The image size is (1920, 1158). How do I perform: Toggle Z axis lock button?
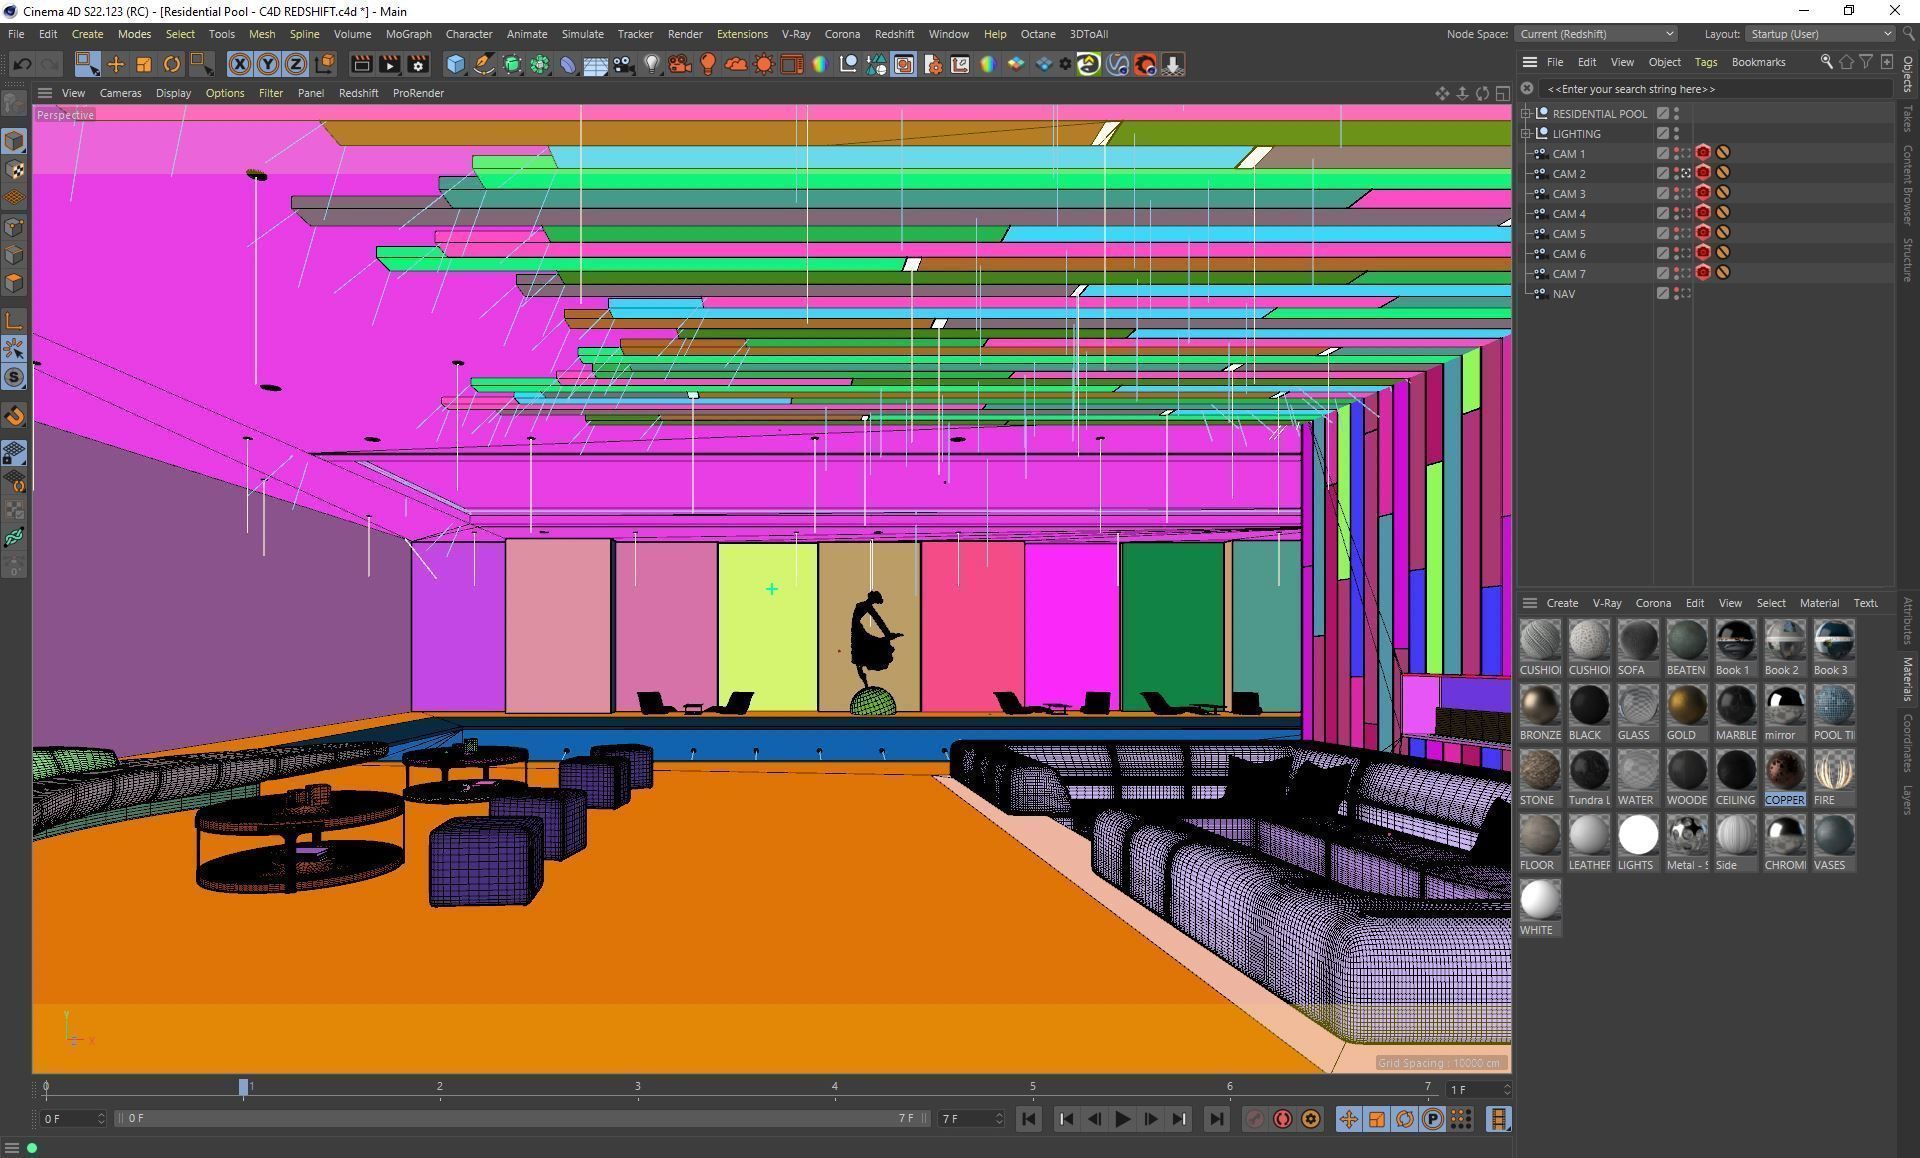295,64
